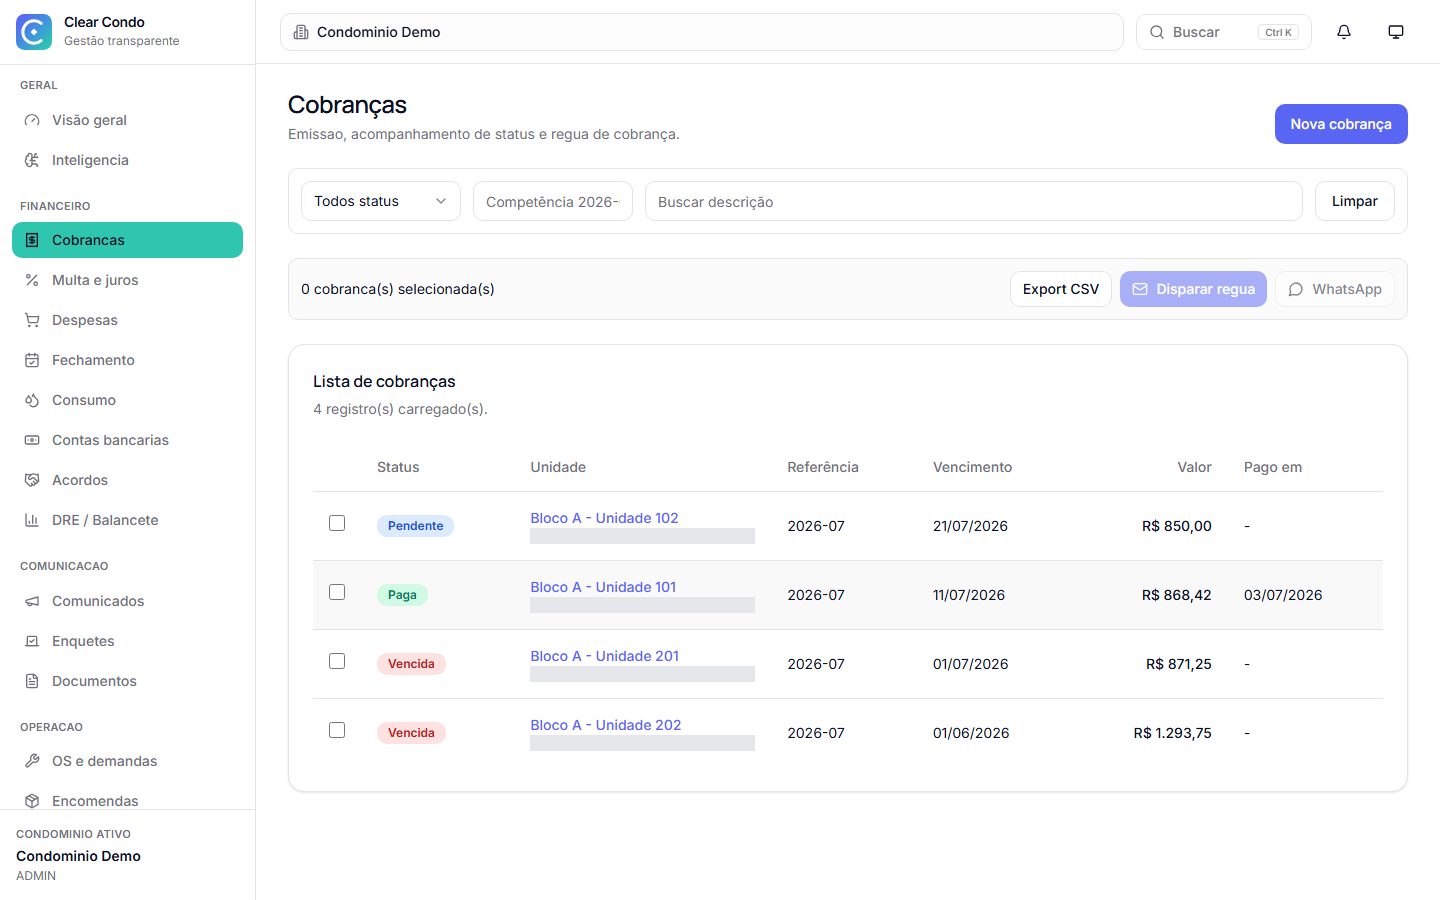Click the Clear Condo logo icon
The width and height of the screenshot is (1440, 900).
34,32
